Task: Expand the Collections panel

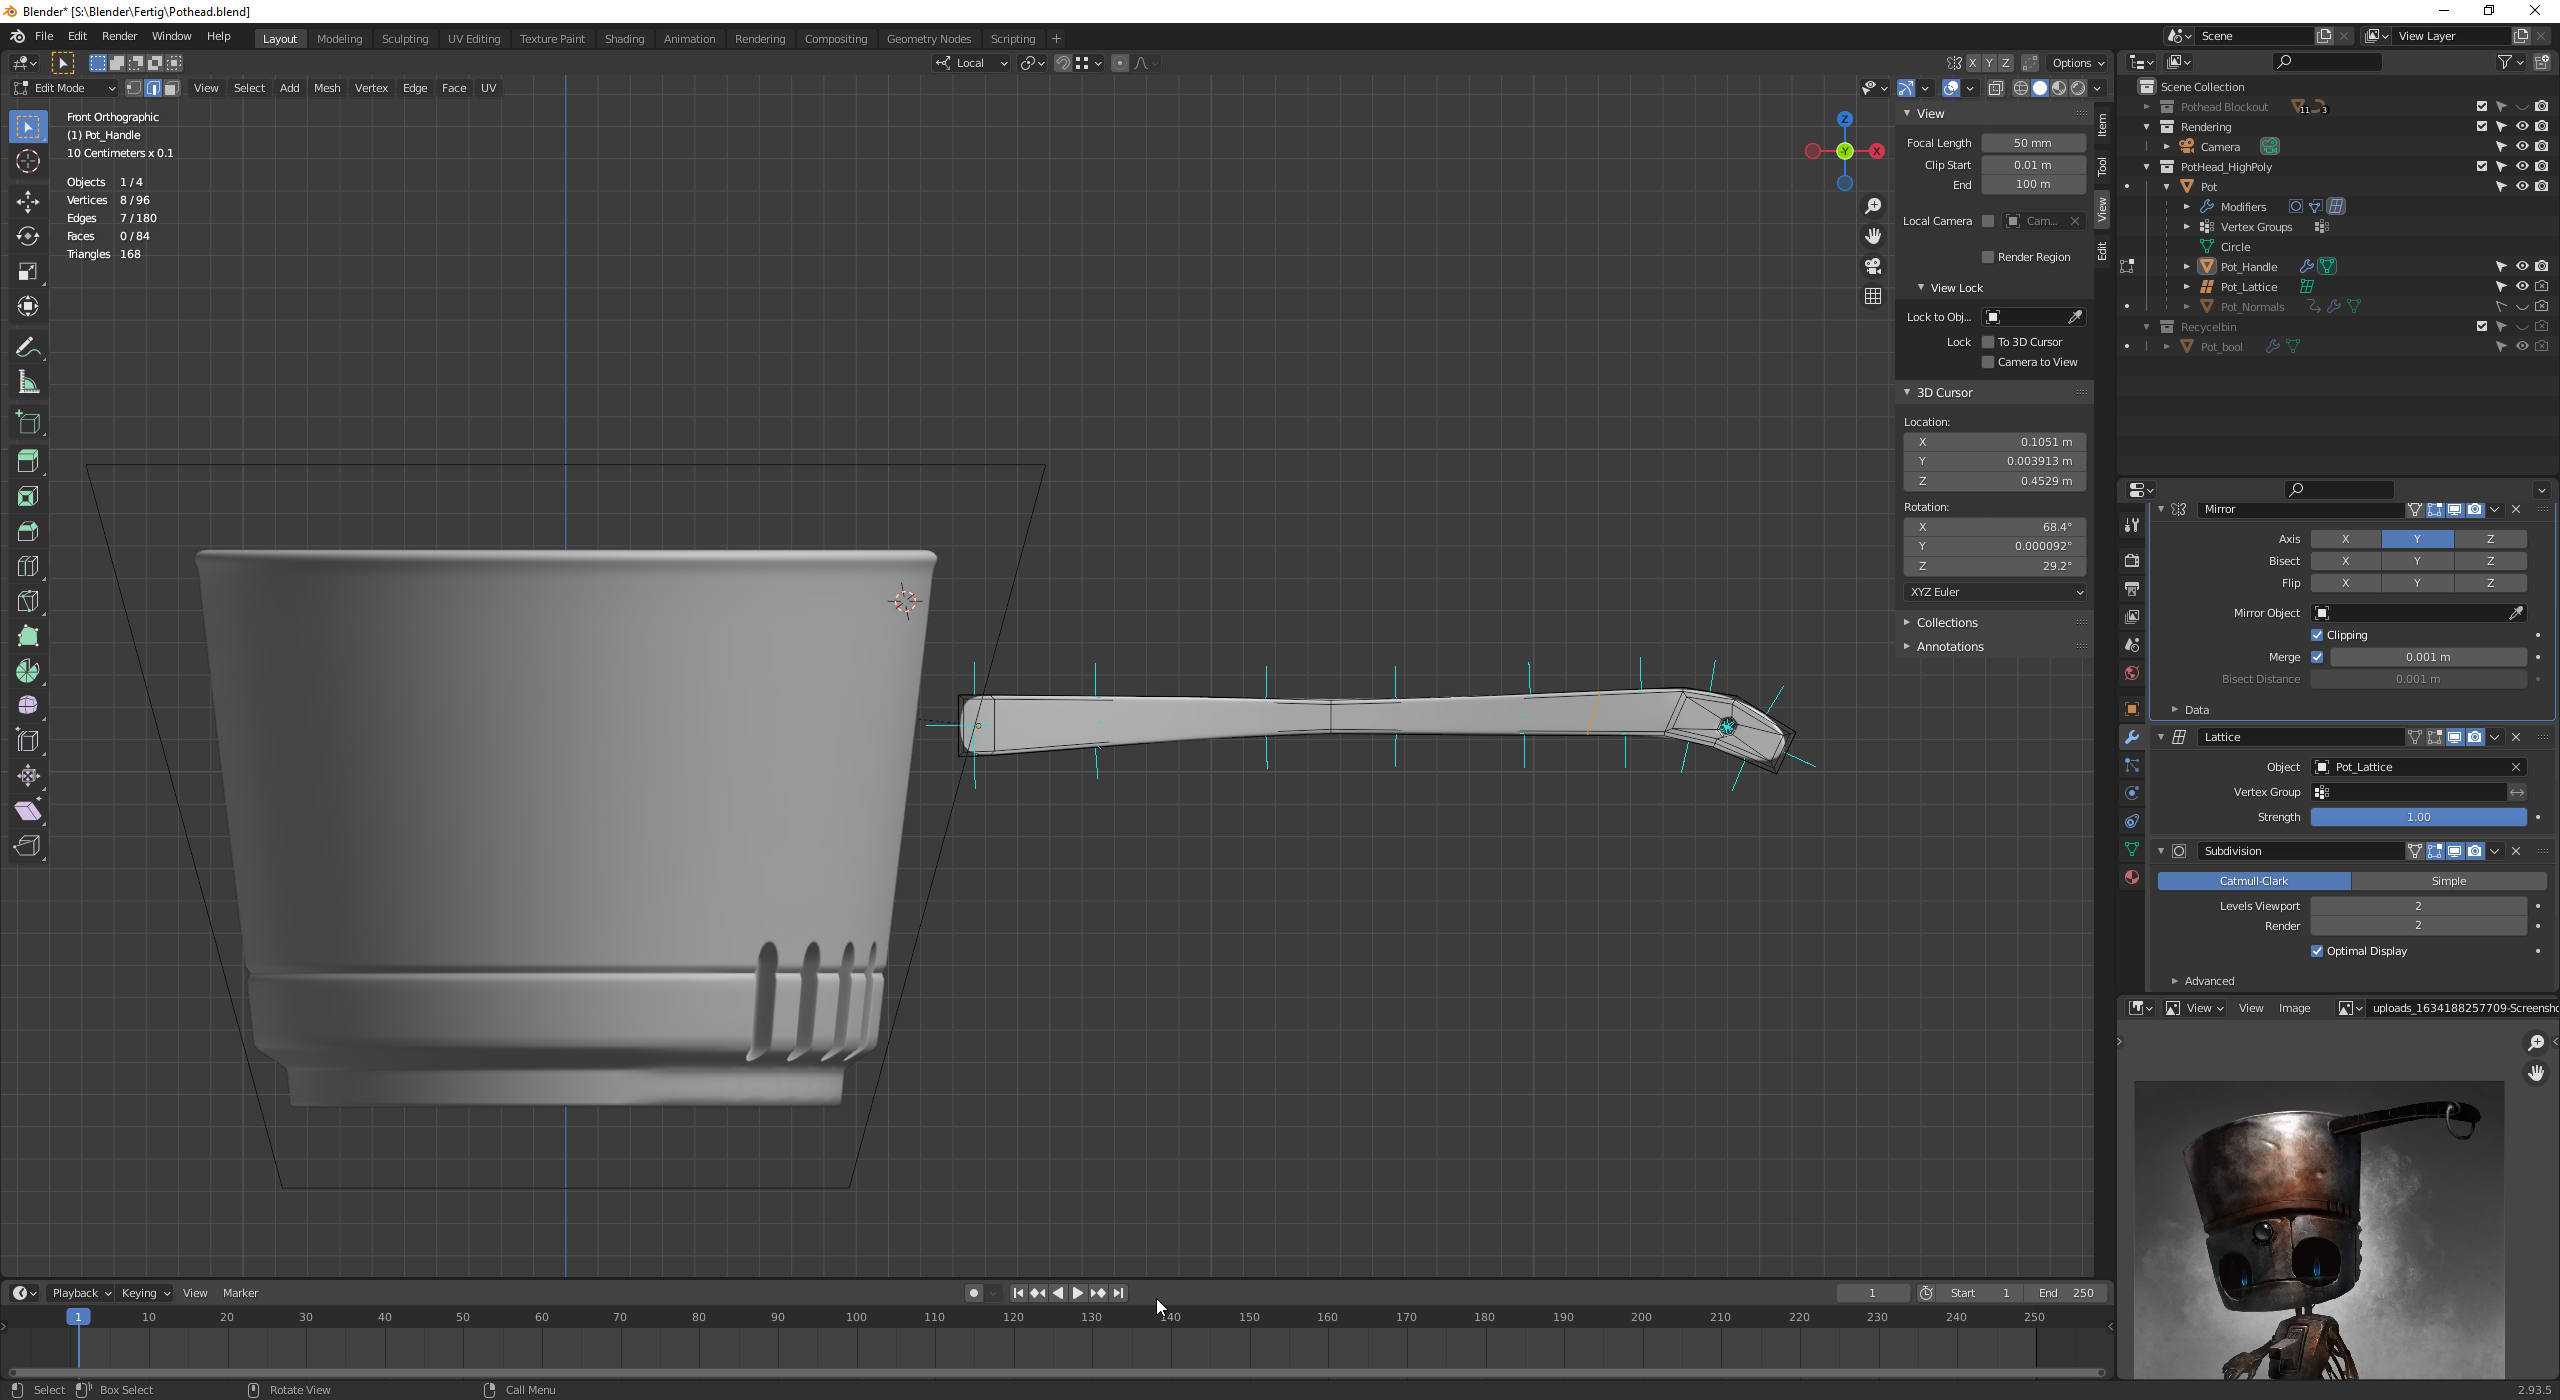Action: 1946,622
